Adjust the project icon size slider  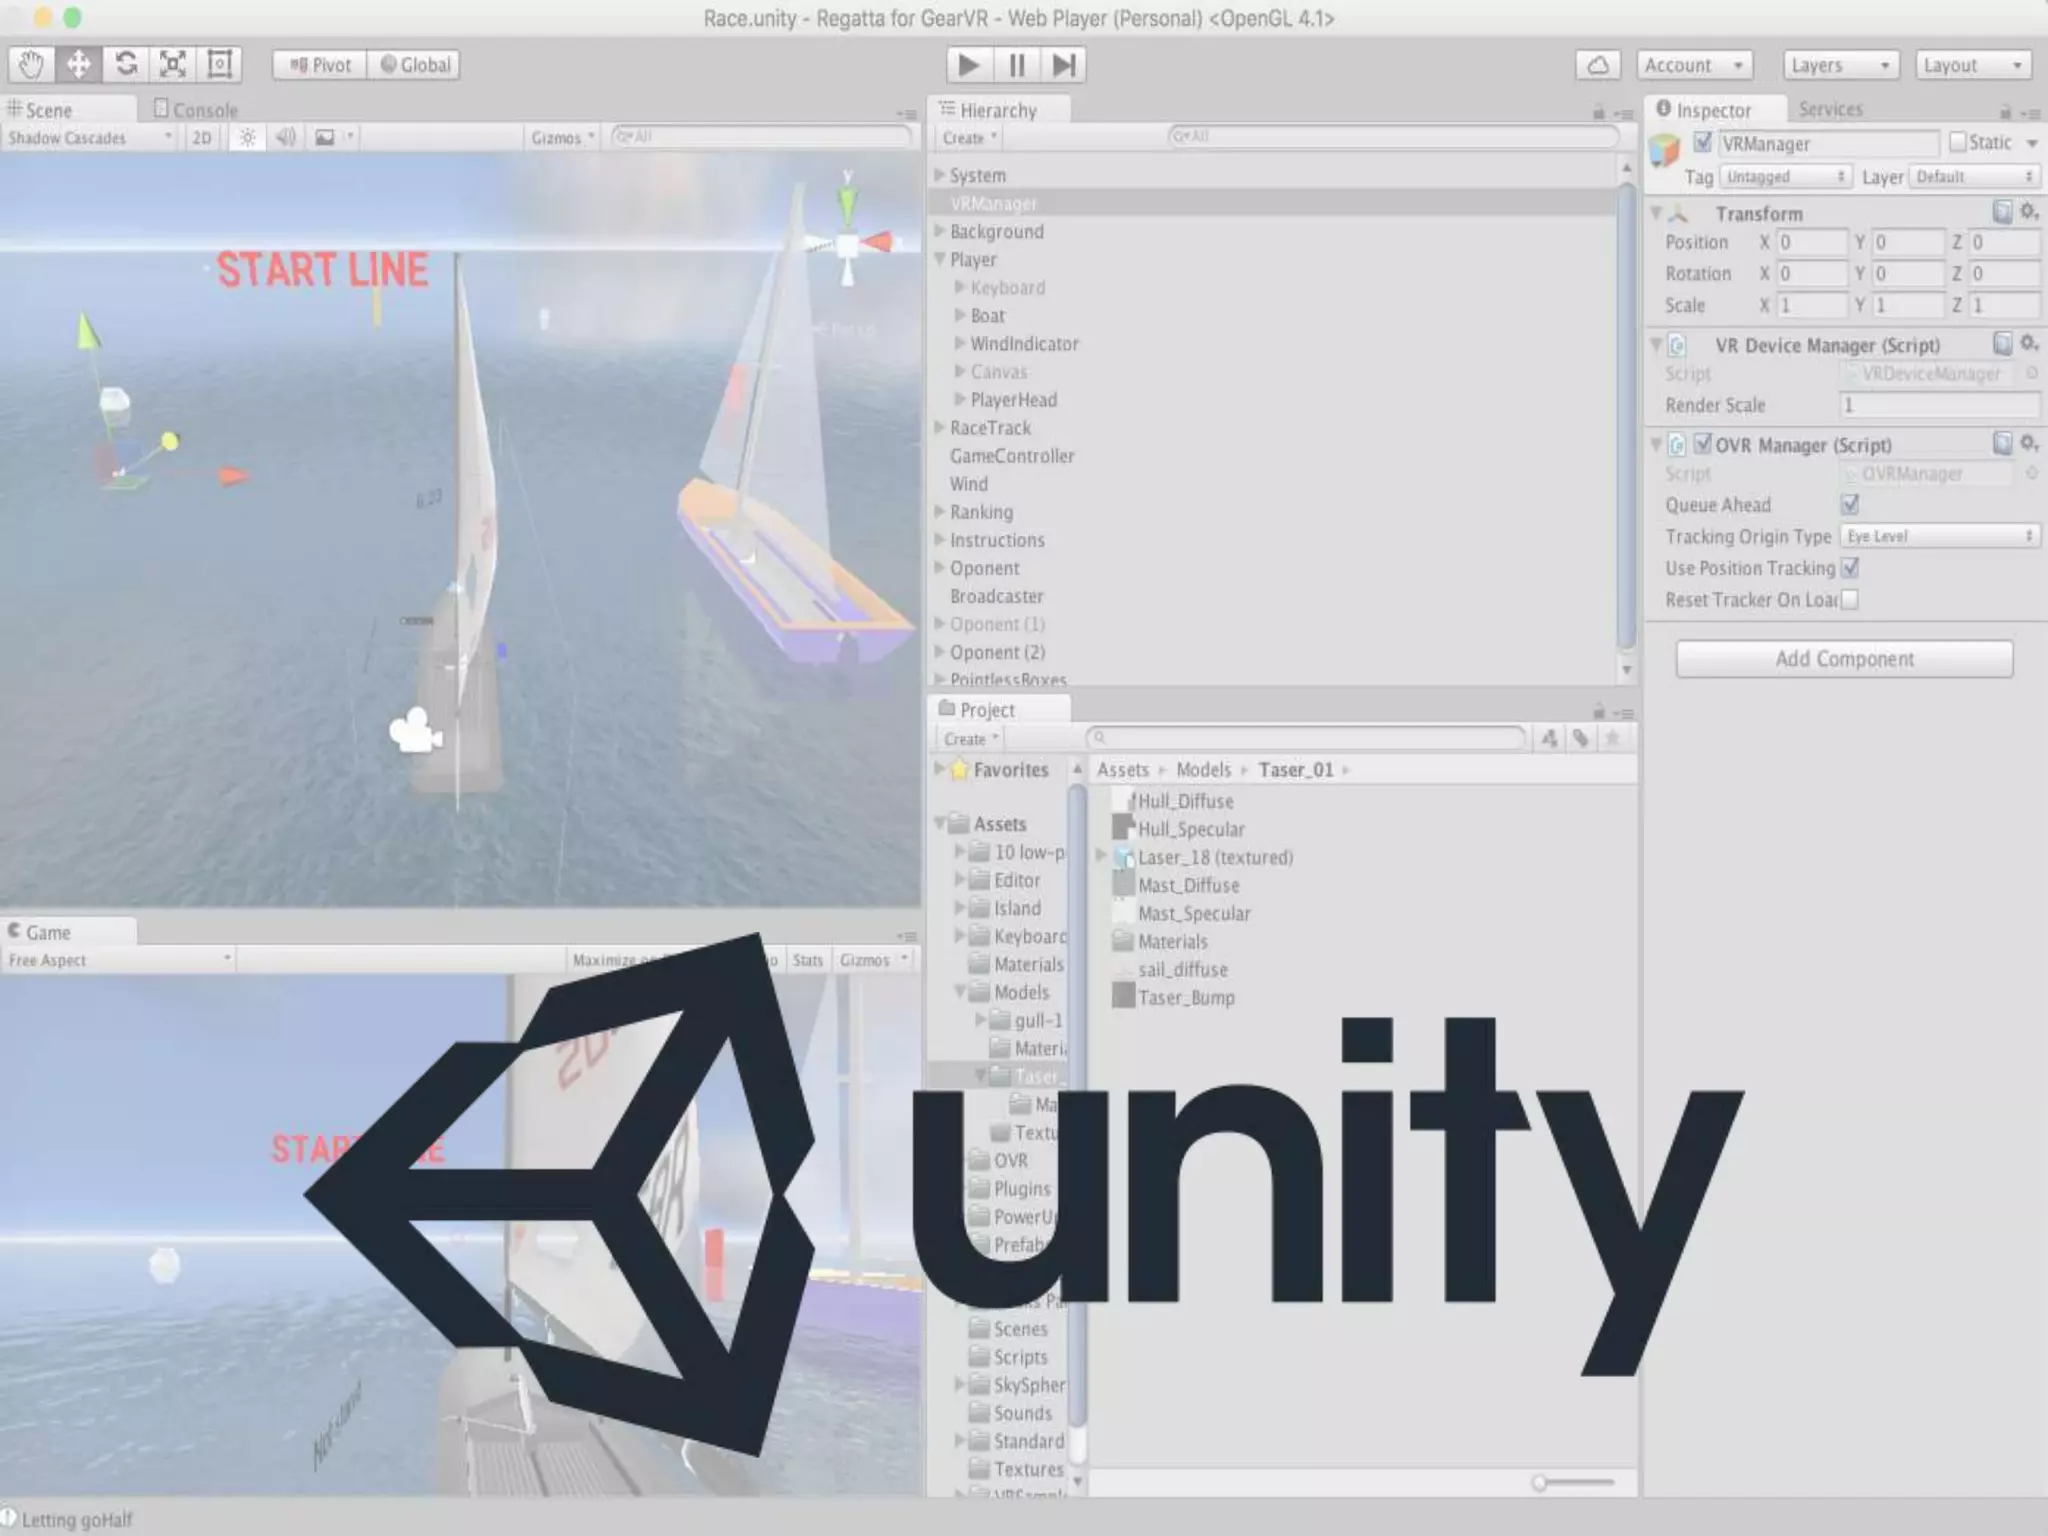point(1541,1483)
